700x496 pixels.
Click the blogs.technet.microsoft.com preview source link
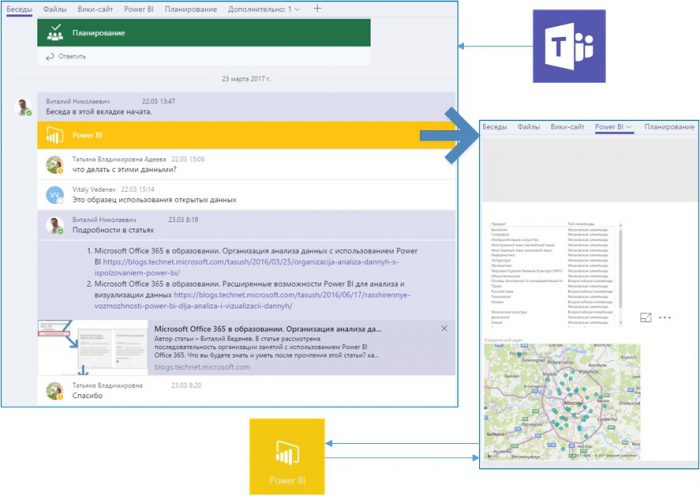[202, 367]
